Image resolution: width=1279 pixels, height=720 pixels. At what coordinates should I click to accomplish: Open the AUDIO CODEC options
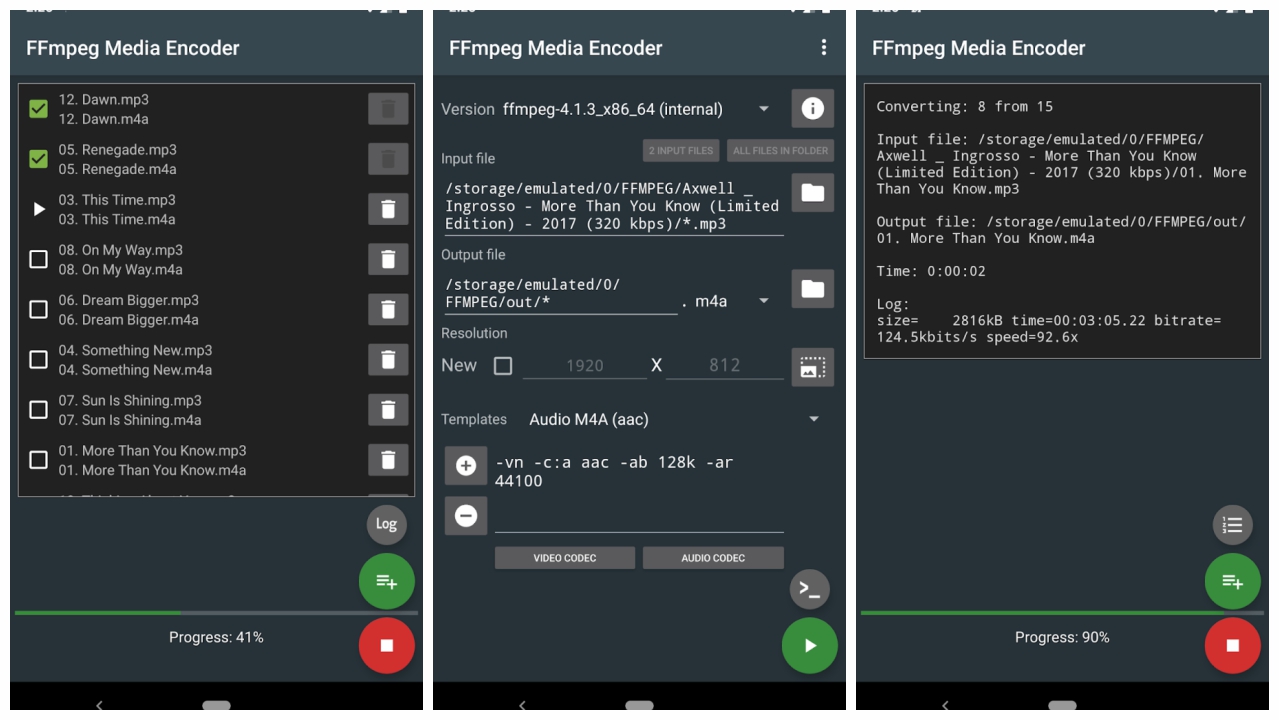pos(713,558)
